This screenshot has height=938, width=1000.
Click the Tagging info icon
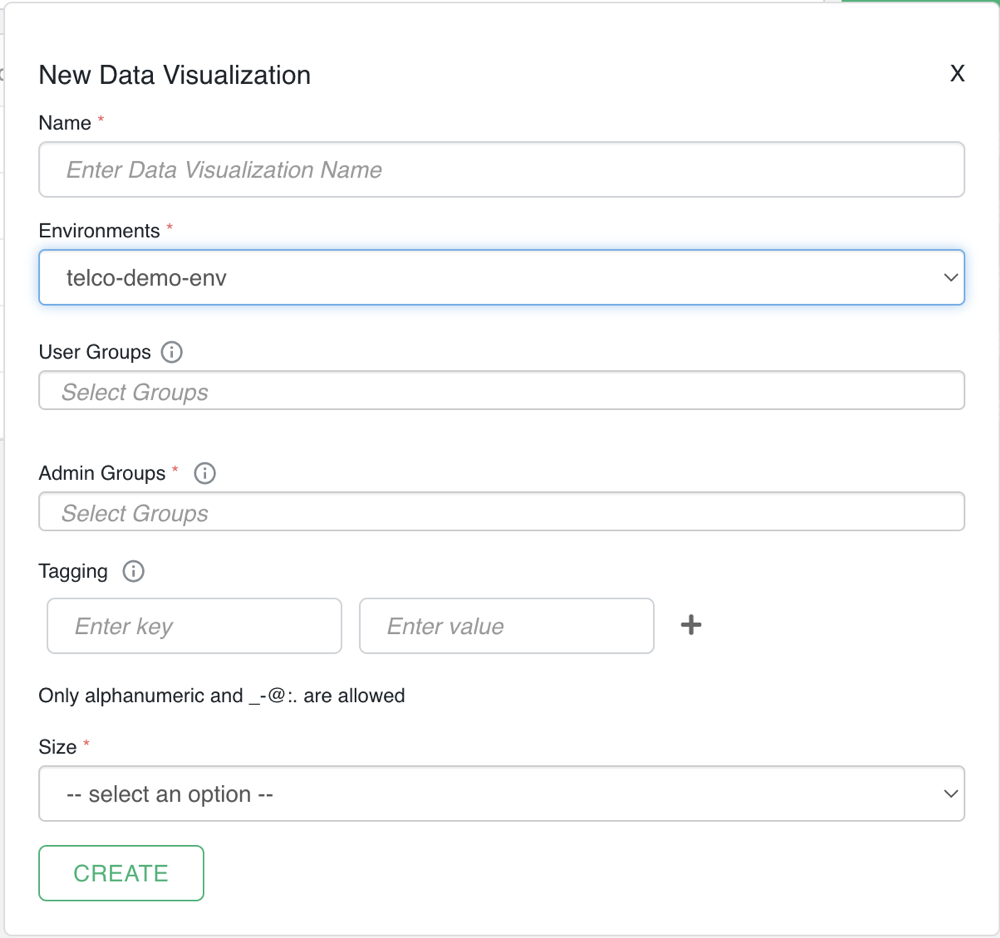pos(133,571)
